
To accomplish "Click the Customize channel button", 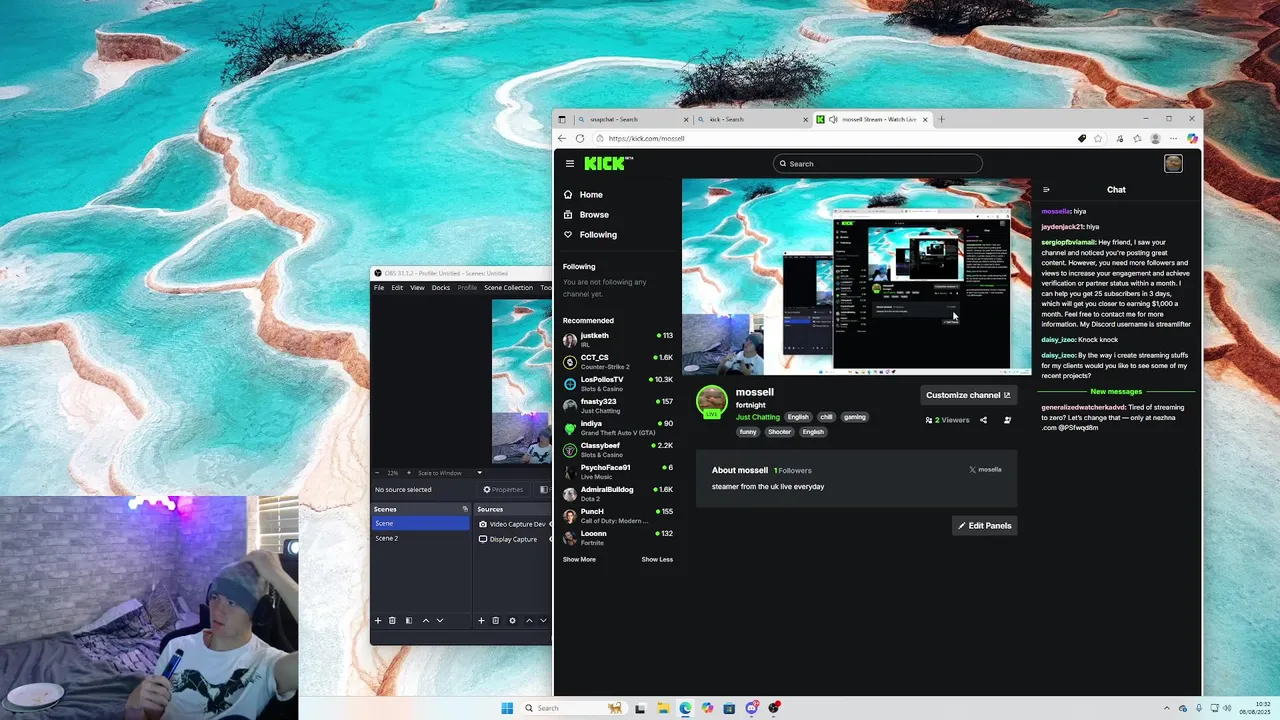I will (968, 395).
